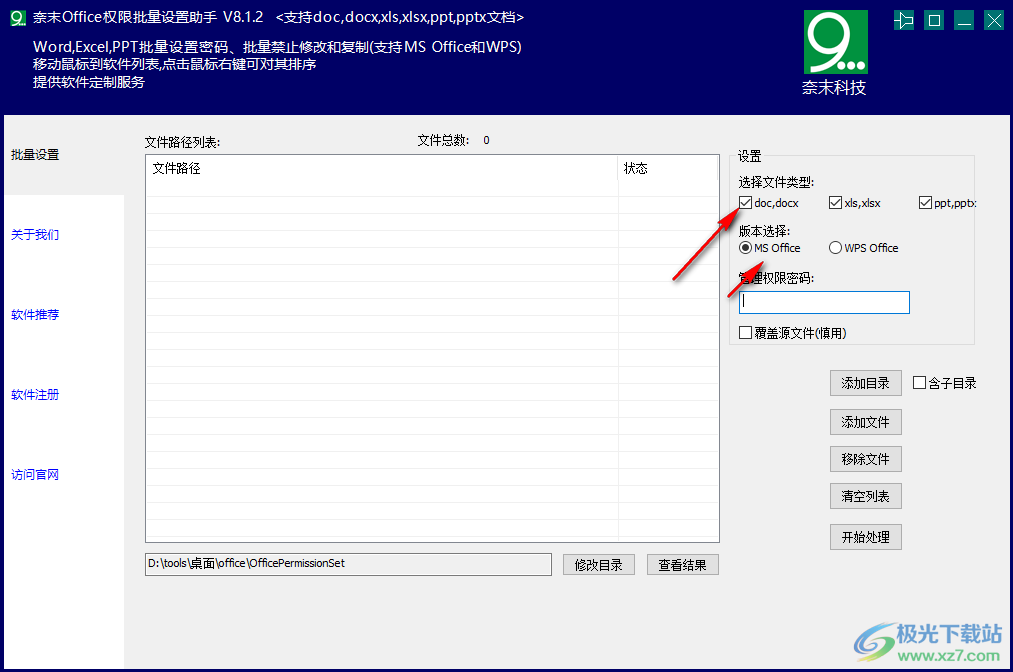
Task: Enable the 含子目录 include subfolders checkbox
Action: click(919, 383)
